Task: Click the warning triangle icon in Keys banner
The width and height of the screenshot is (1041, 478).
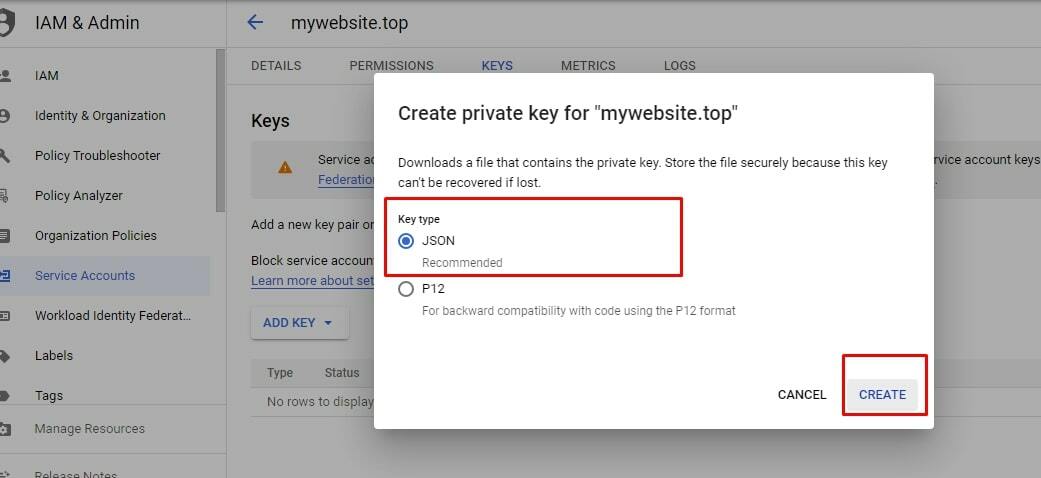Action: pos(285,167)
